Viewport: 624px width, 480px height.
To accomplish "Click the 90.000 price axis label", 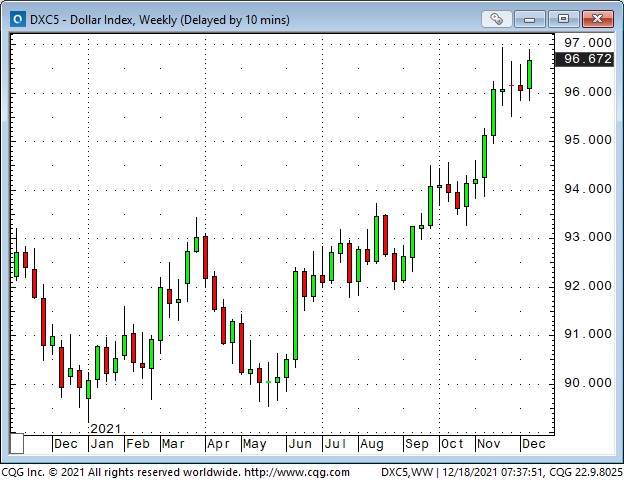I will click(x=588, y=383).
